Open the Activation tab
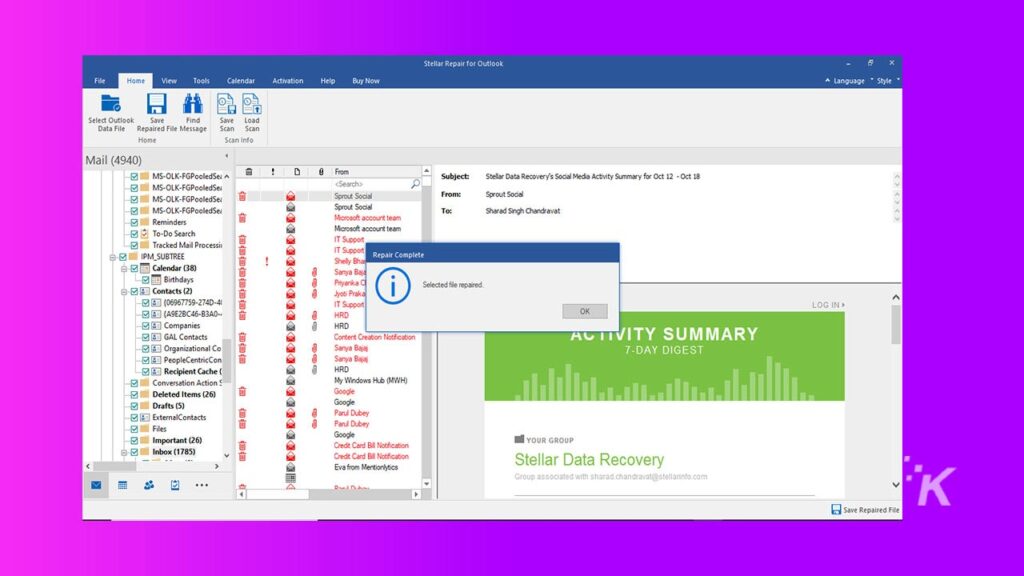The width and height of the screenshot is (1024, 576). pyautogui.click(x=287, y=81)
